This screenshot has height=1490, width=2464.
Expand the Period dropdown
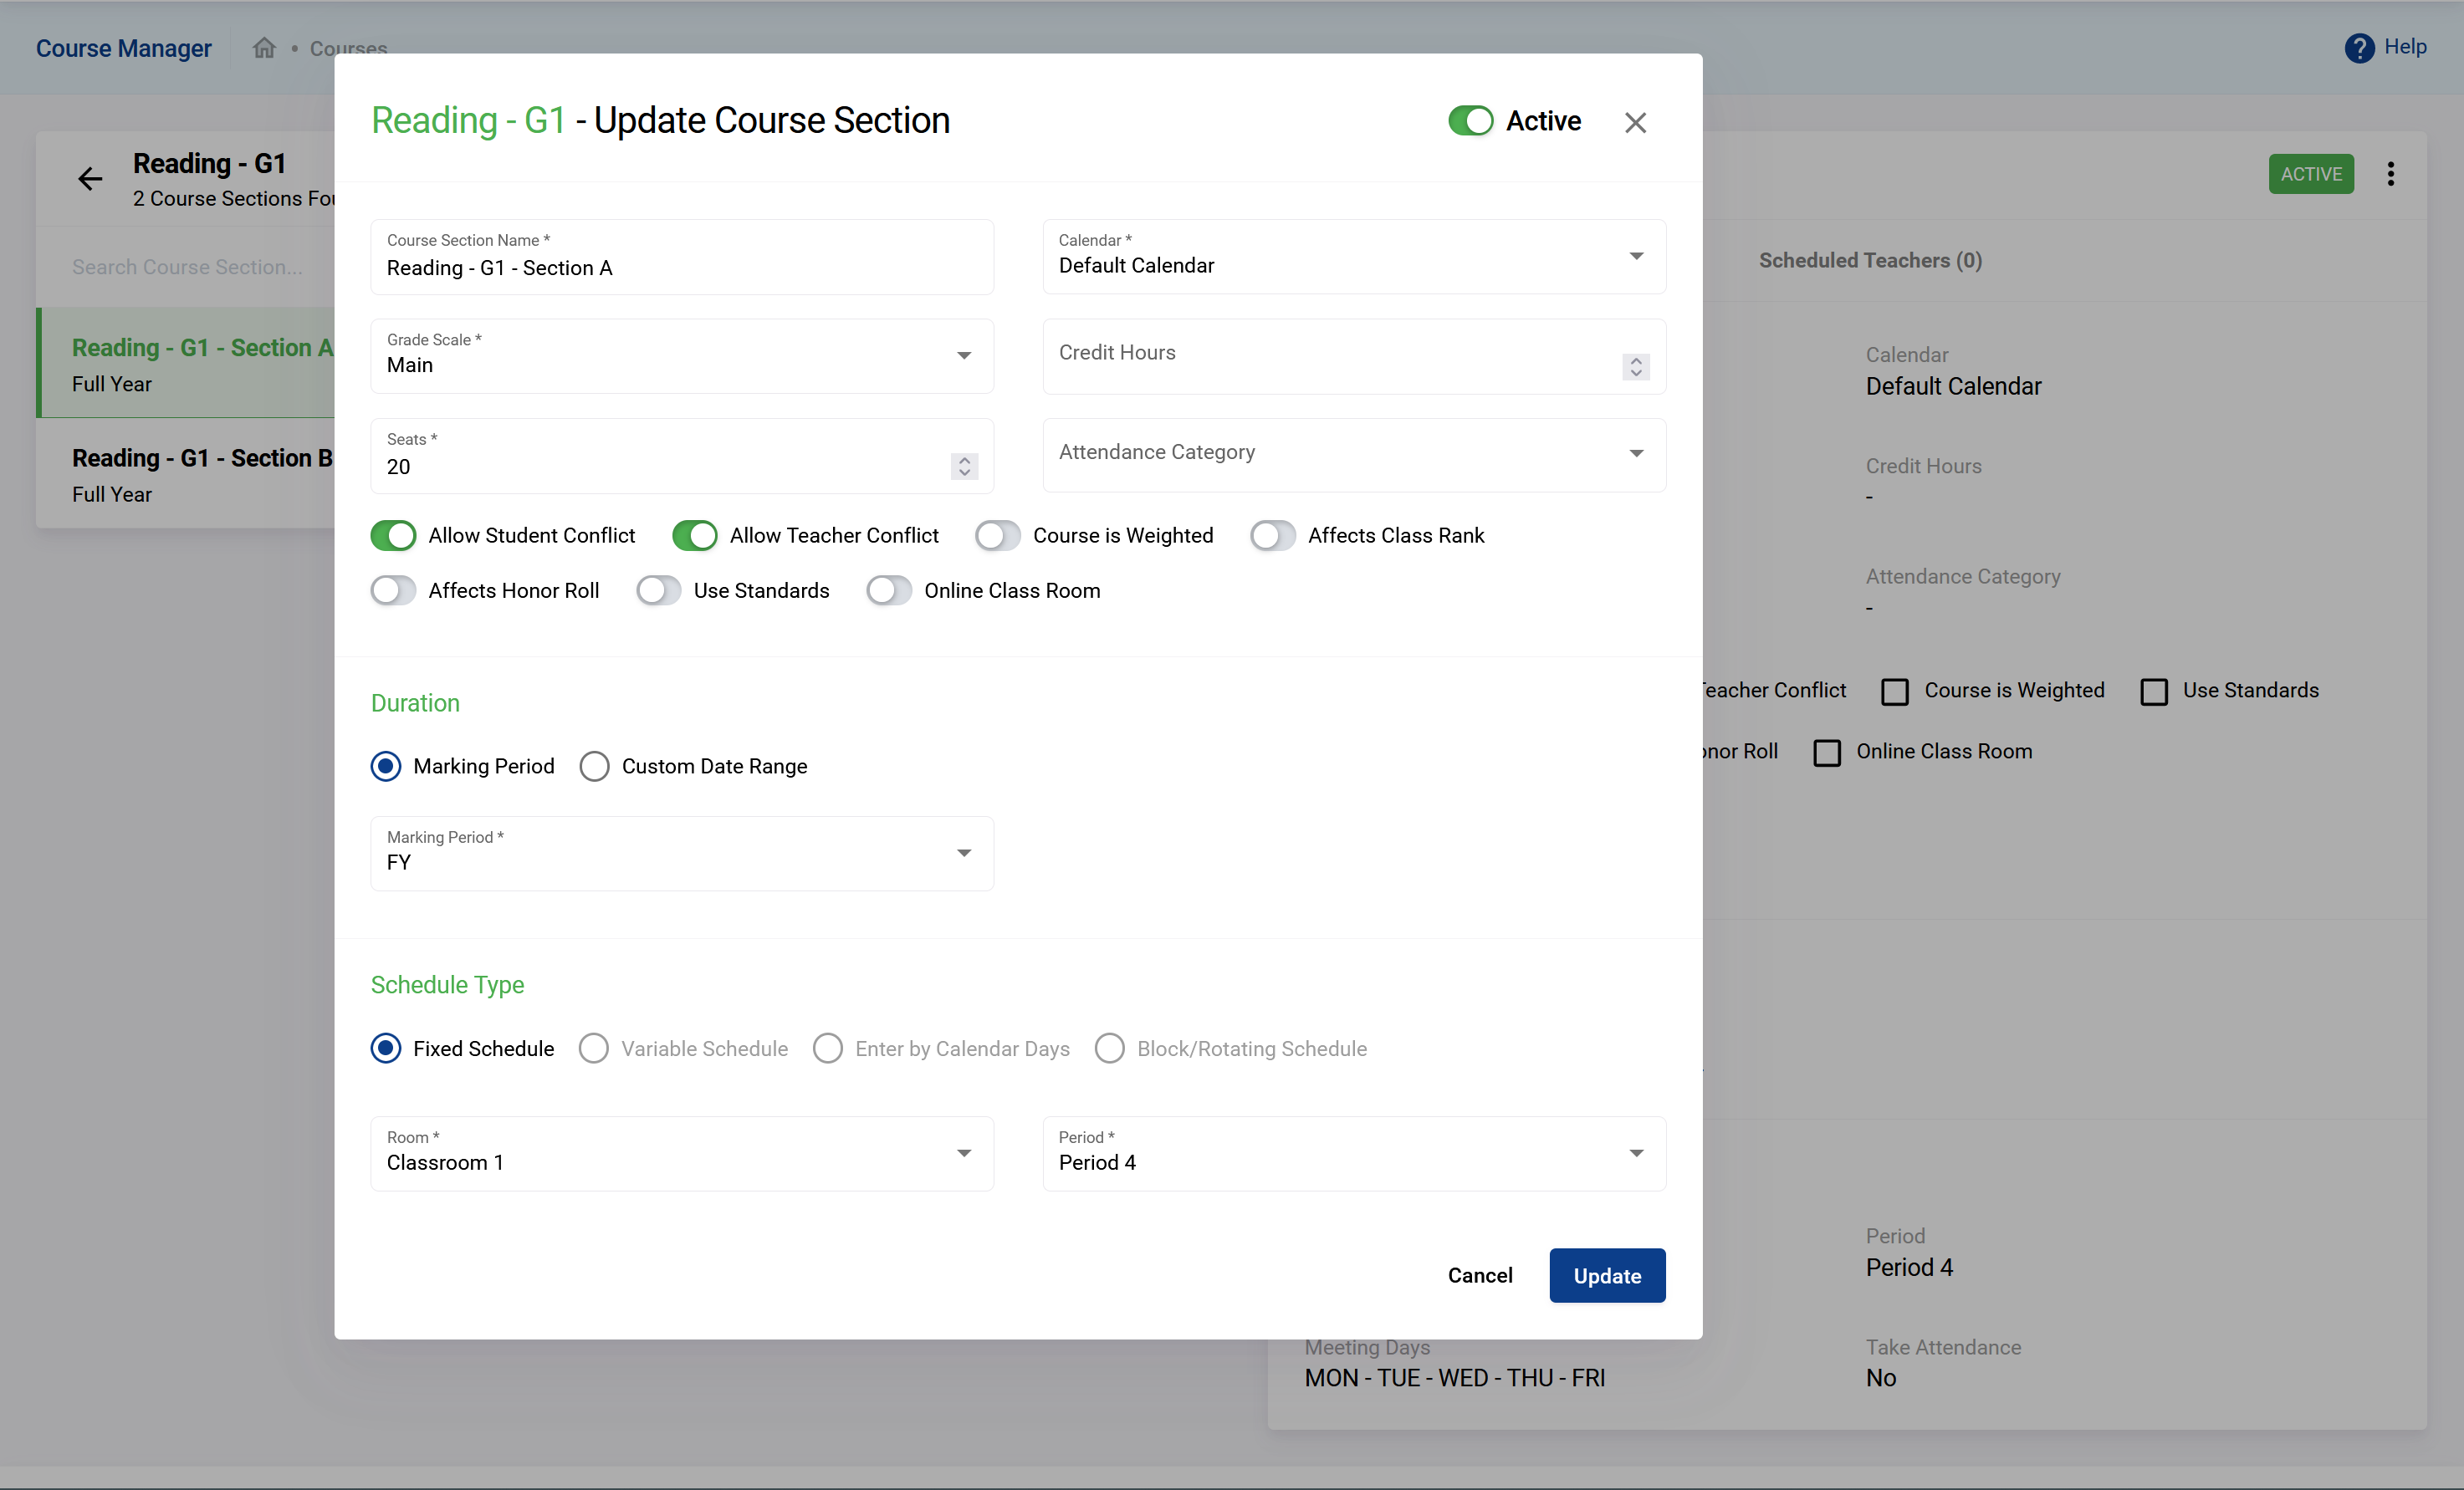pos(1353,1153)
